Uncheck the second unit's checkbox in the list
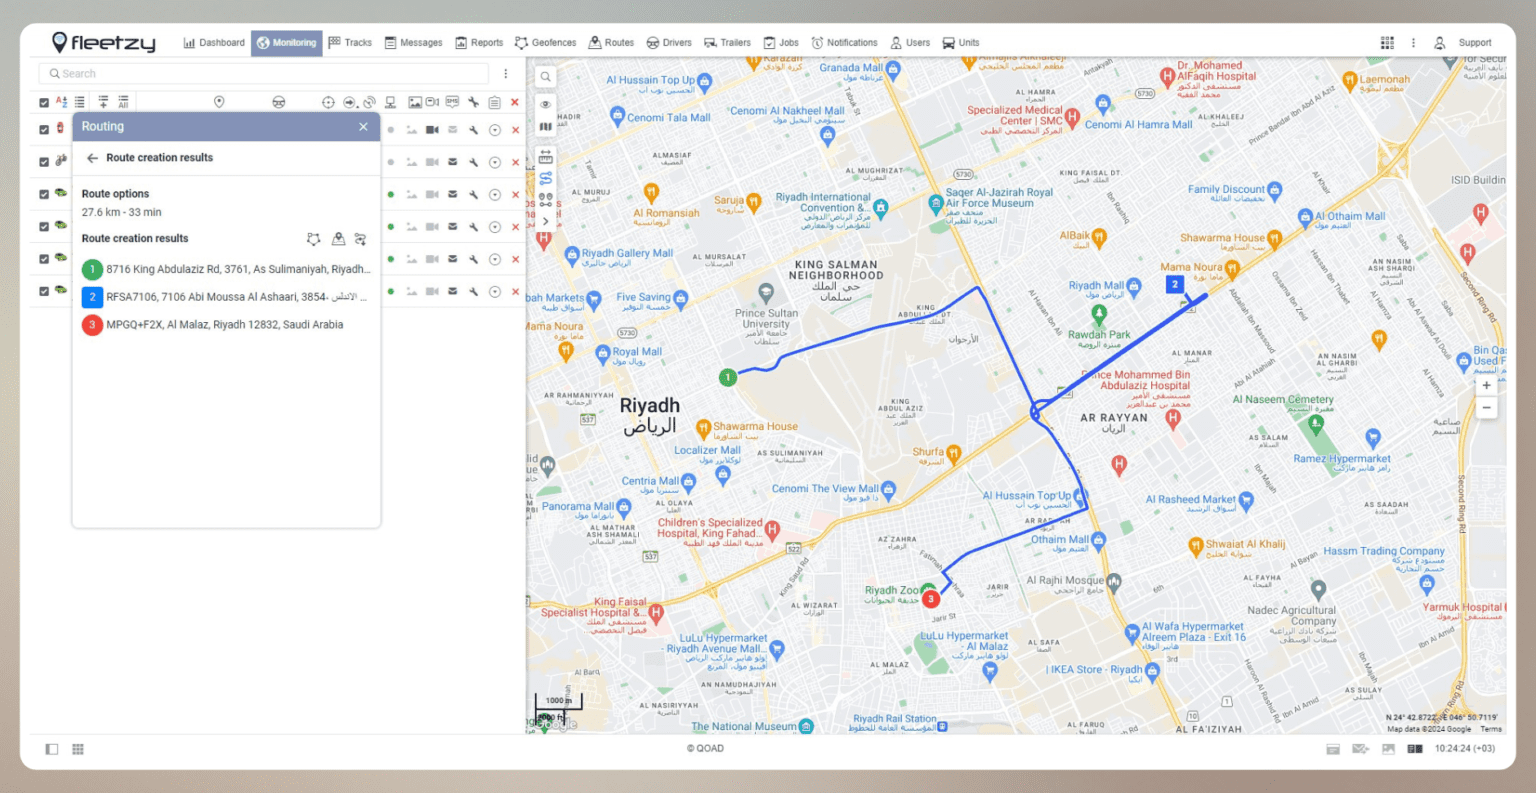The image size is (1536, 793). pyautogui.click(x=44, y=161)
